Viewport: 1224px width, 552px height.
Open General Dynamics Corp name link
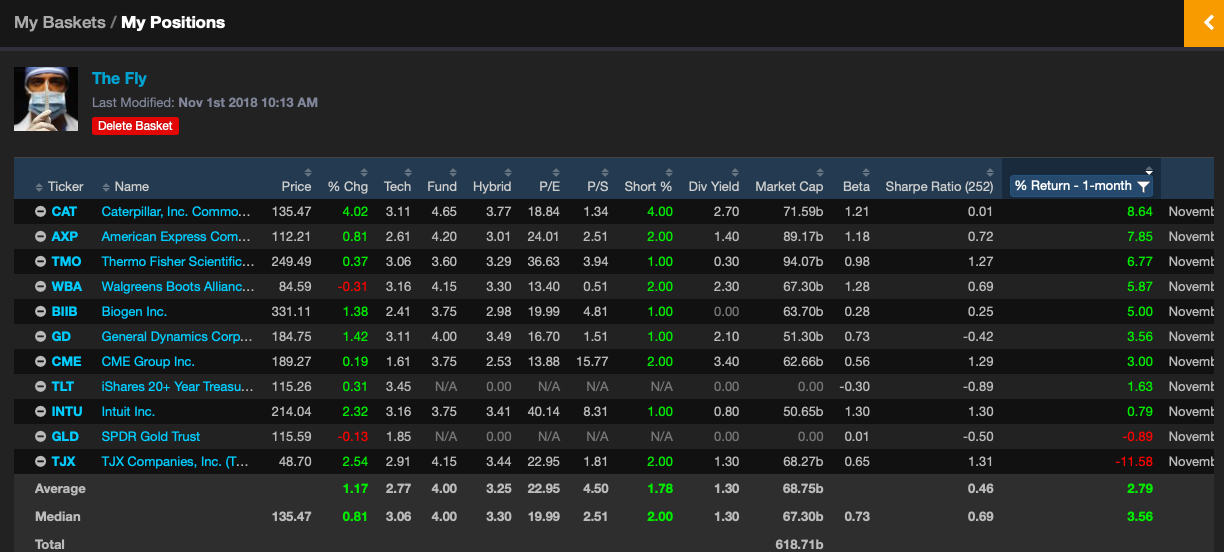pyautogui.click(x=177, y=337)
